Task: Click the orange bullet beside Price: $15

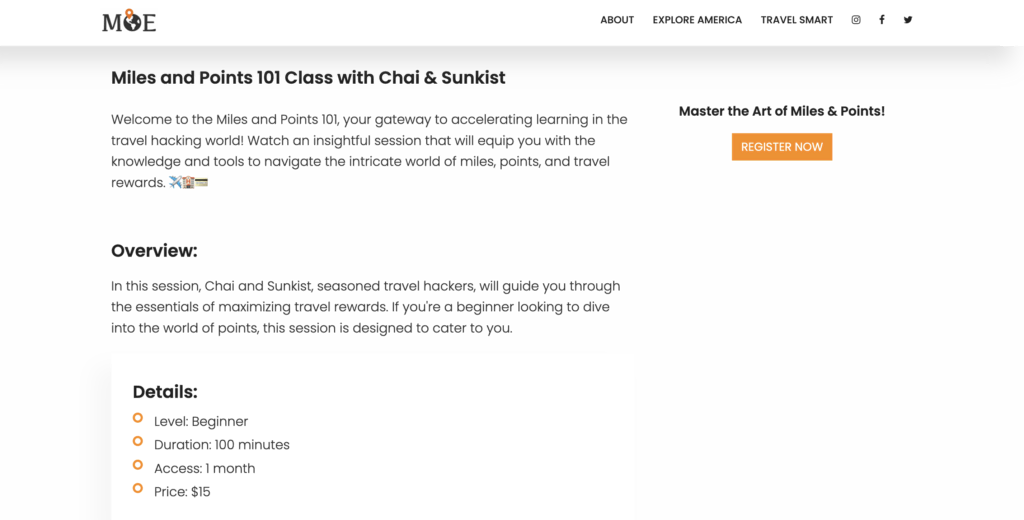Action: click(138, 488)
